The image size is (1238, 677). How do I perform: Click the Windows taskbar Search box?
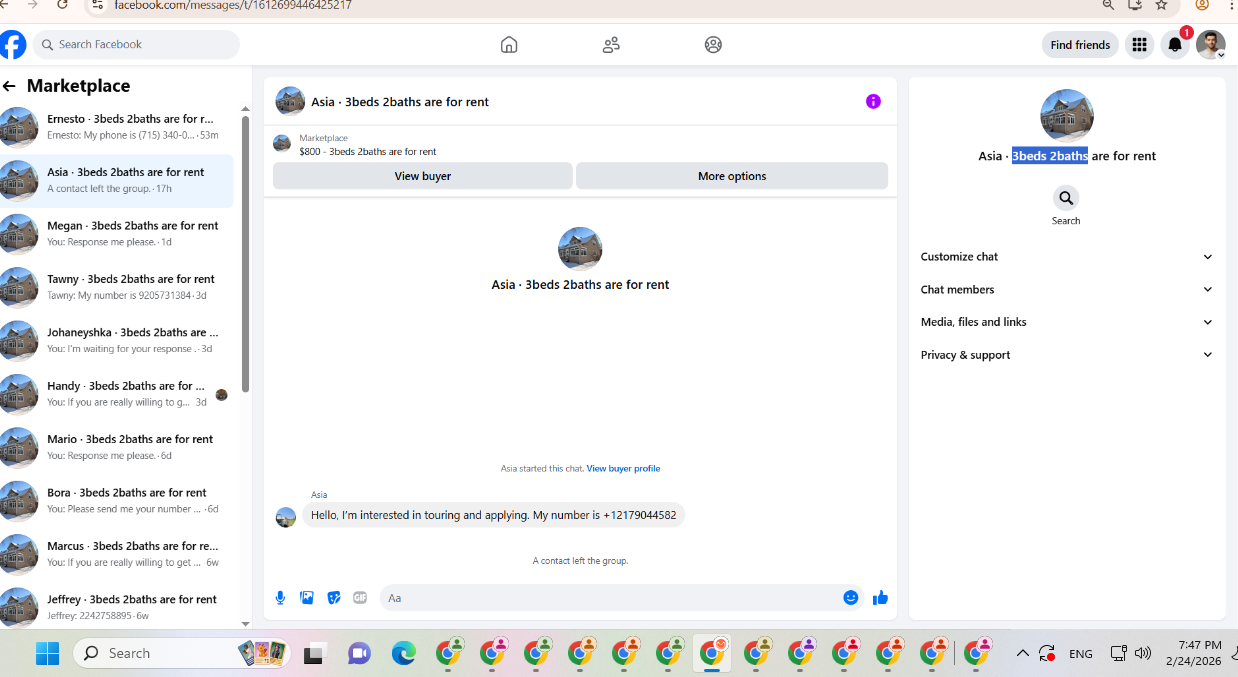click(182, 653)
